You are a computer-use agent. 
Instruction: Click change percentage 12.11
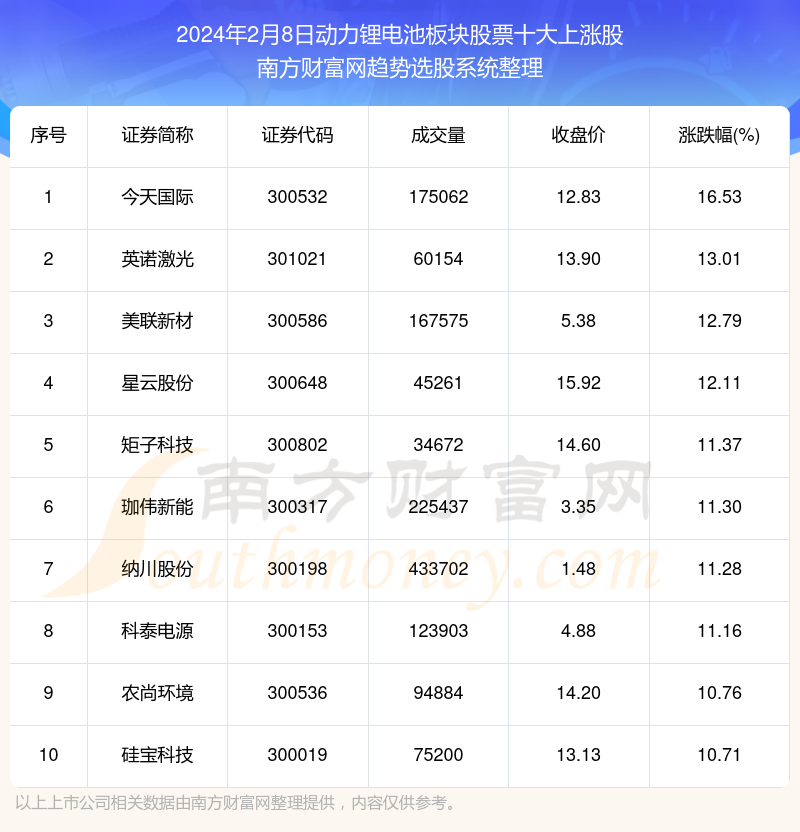[x=719, y=383]
